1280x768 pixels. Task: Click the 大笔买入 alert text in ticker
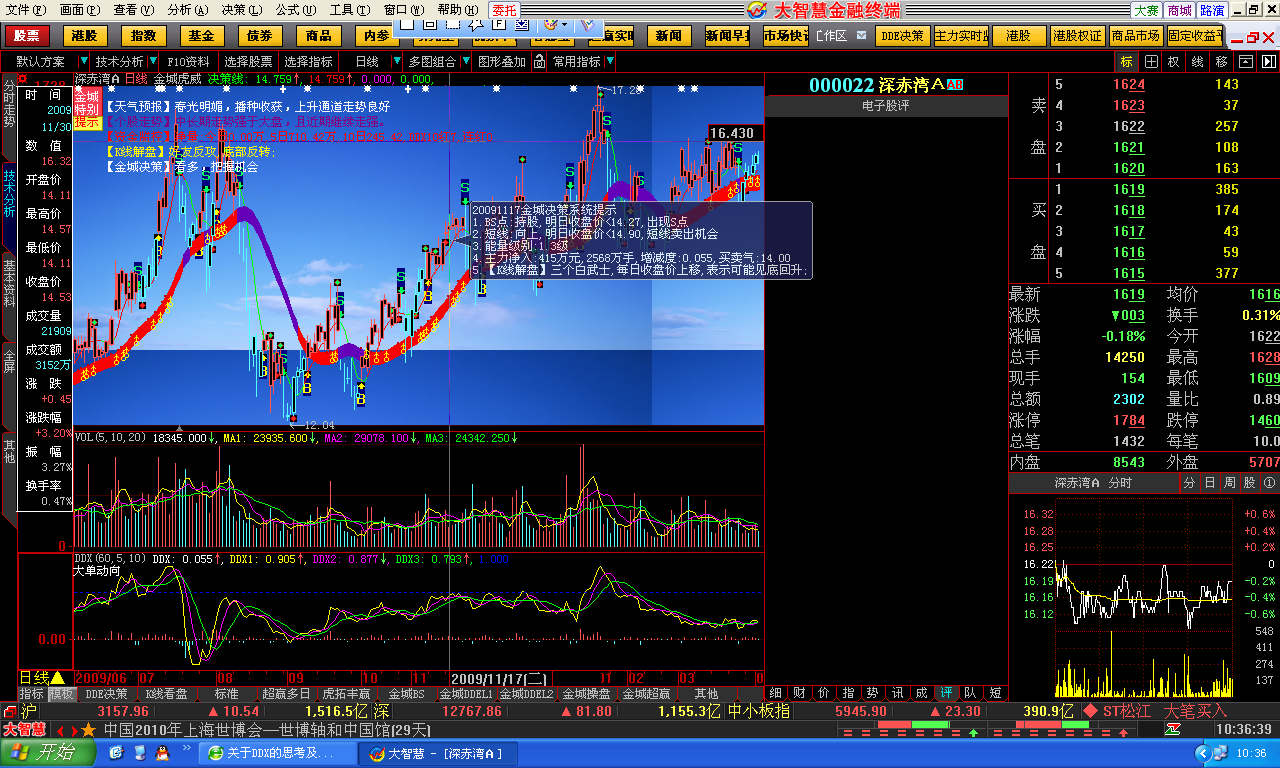pos(1195,711)
